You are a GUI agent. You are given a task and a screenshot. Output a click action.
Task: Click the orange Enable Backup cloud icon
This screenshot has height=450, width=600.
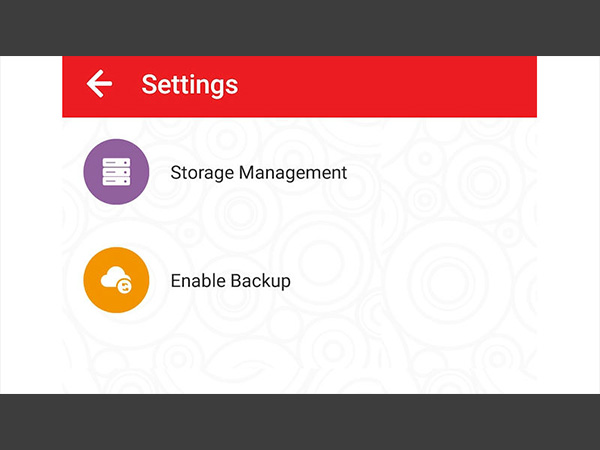click(116, 280)
